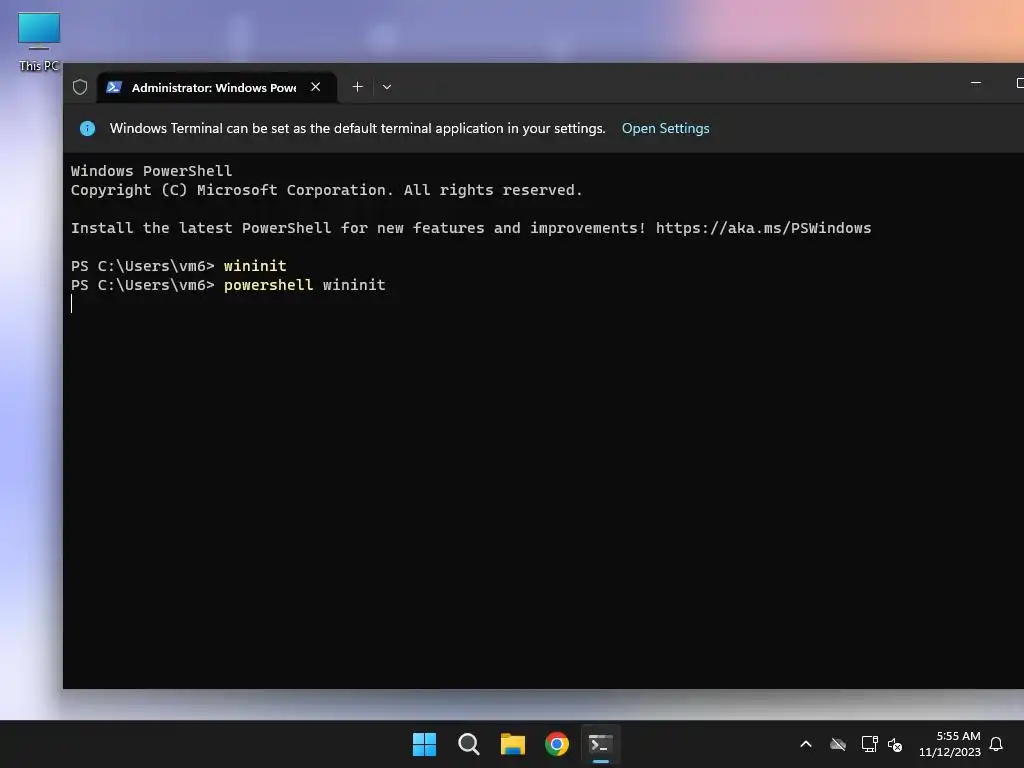Minimize the Windows Terminal window
Image resolution: width=1024 pixels, height=768 pixels.
point(976,84)
